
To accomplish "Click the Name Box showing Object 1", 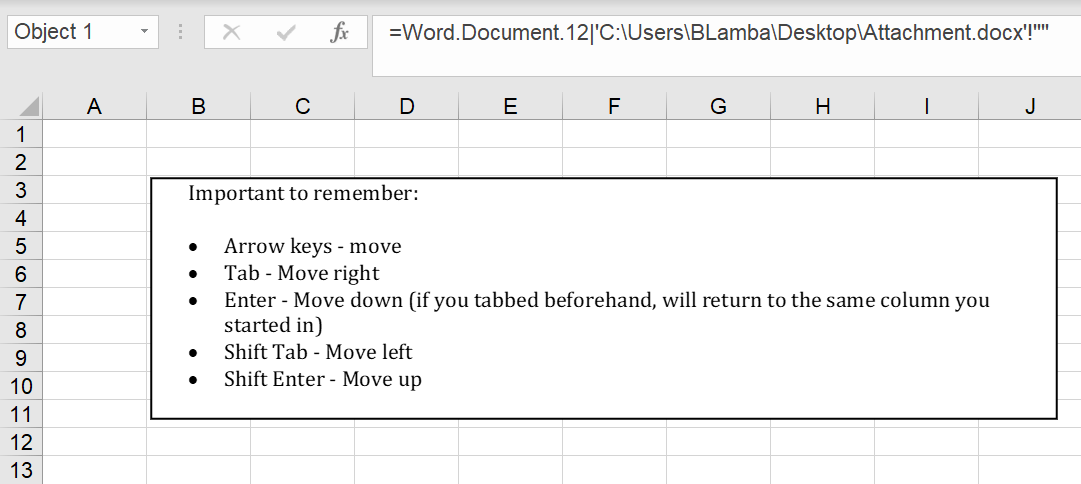I will tap(70, 33).
